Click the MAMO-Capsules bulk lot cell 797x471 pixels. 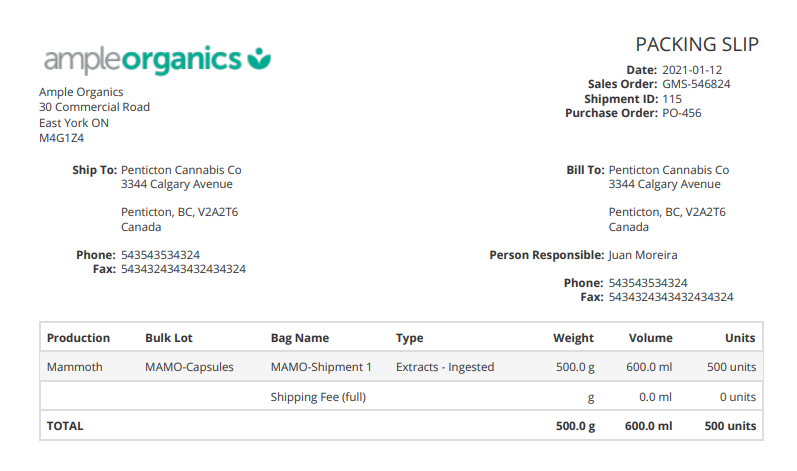click(x=189, y=367)
